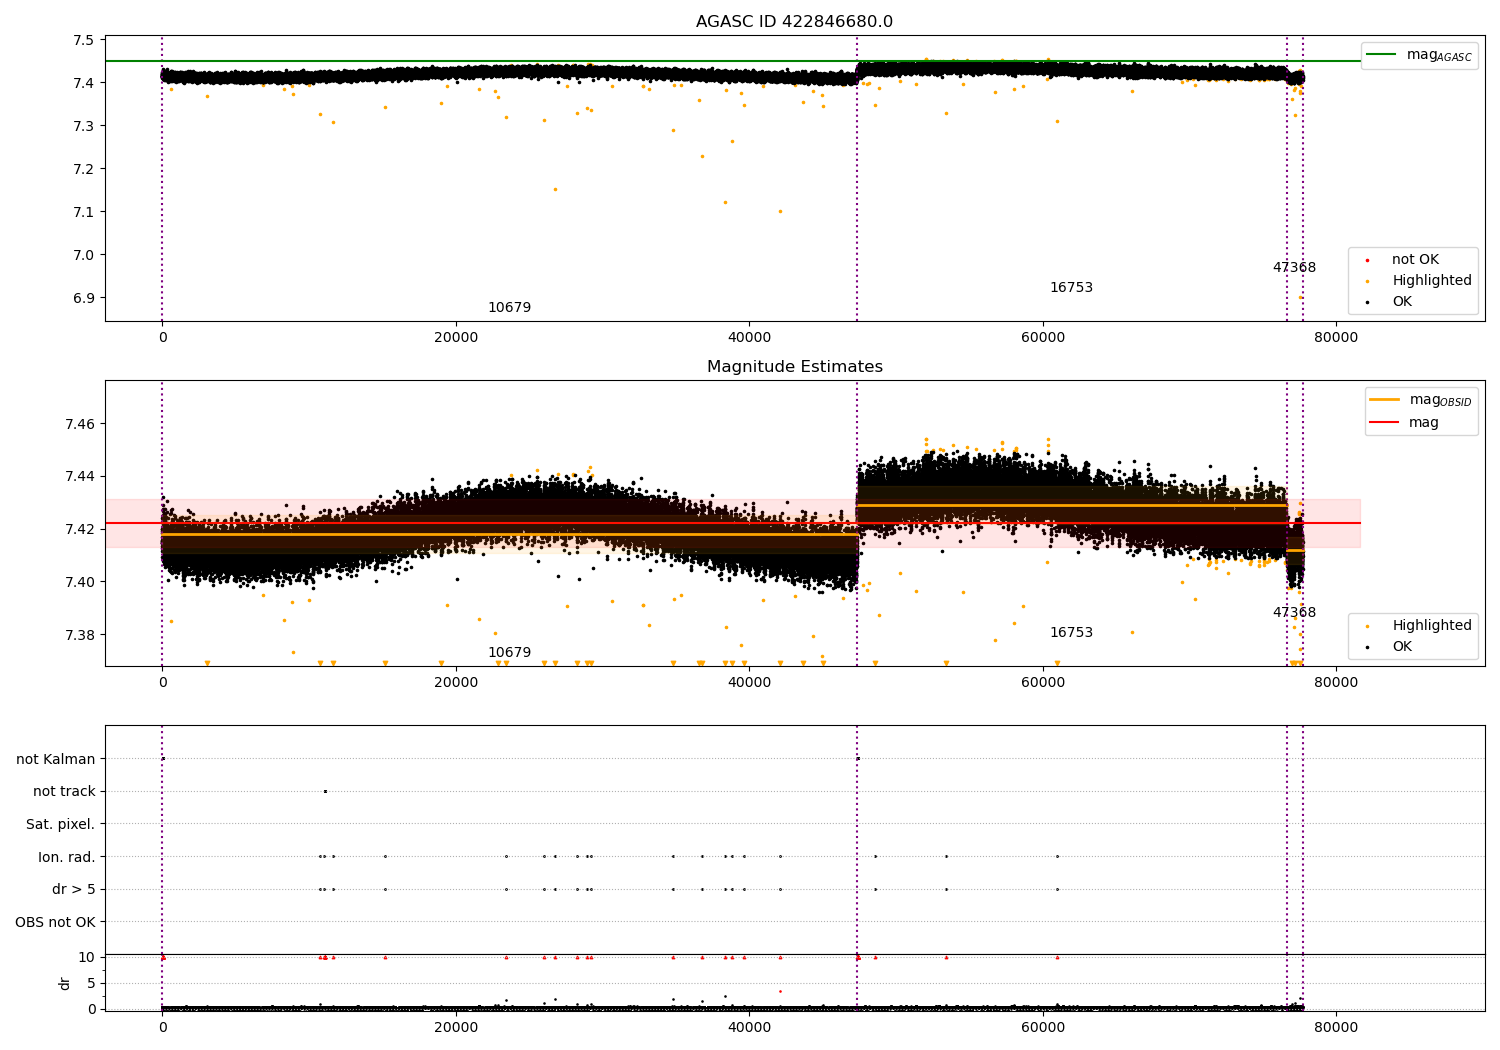The height and width of the screenshot is (1050, 1500).
Task: Click obsid label 16753 in top plot
Action: [x=1071, y=288]
